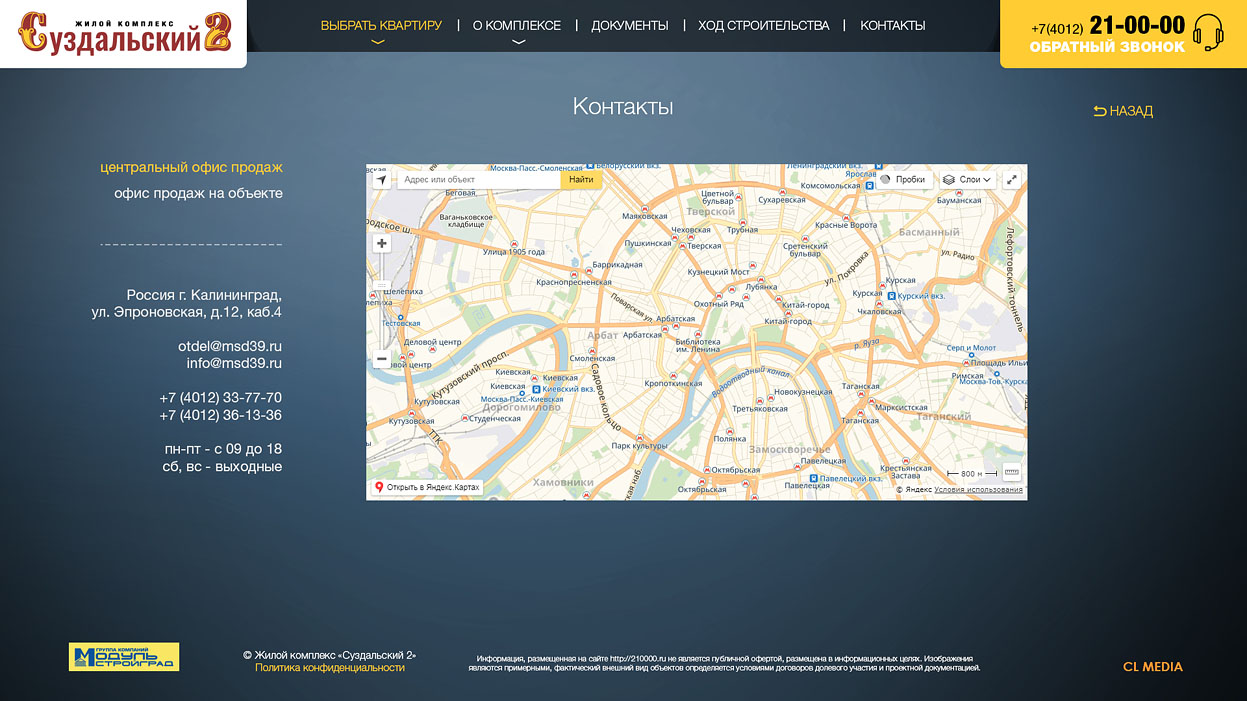Viewport: 1247px width, 701px height.
Task: Select центральный офис продаж tab
Action: pos(191,167)
